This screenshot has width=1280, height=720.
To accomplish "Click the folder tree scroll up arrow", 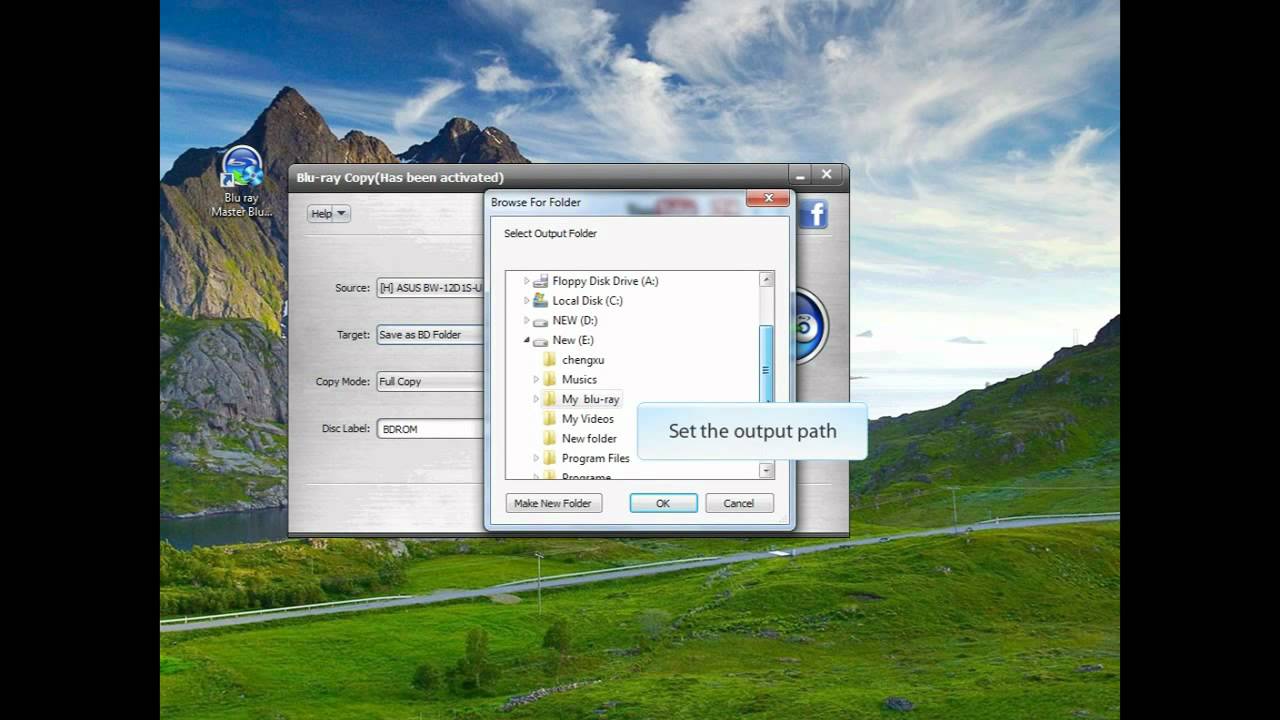I will (767, 280).
